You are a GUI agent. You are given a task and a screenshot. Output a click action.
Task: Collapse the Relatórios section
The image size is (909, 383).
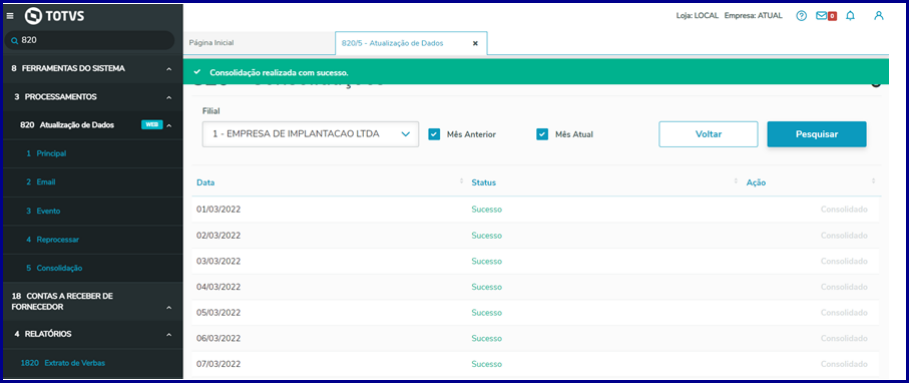169,335
